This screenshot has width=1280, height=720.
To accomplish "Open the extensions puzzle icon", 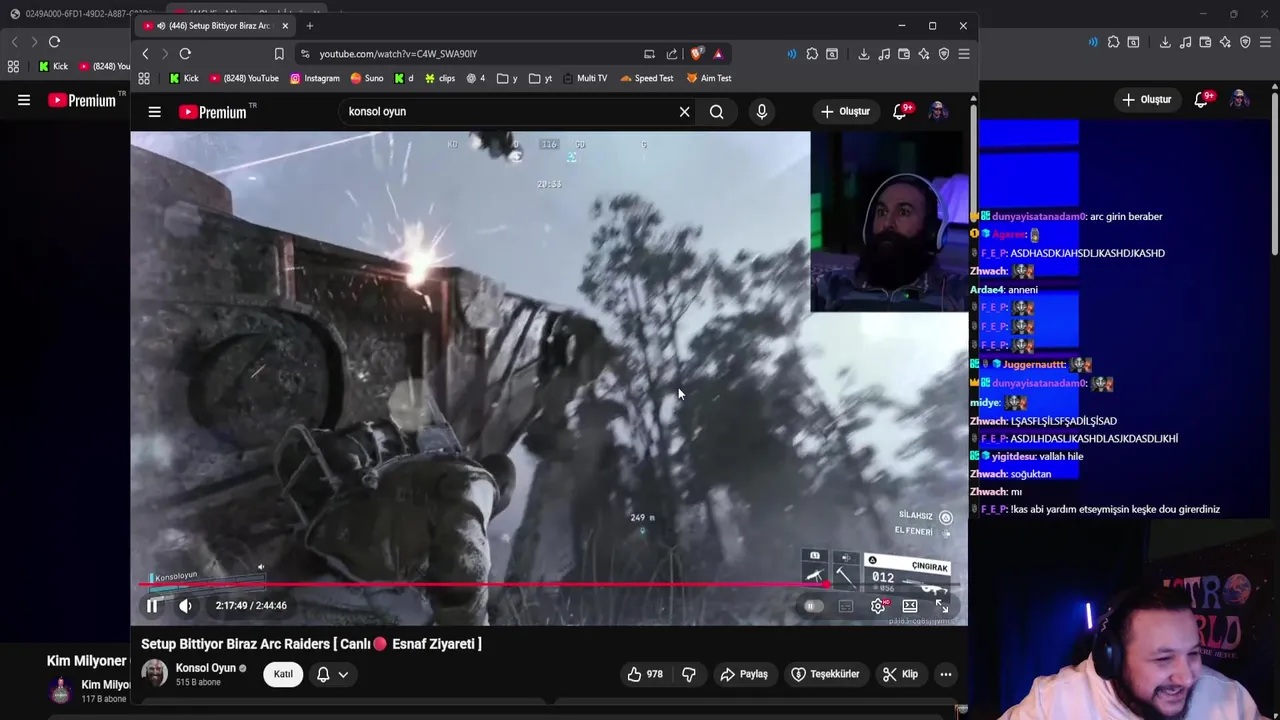I will click(812, 54).
